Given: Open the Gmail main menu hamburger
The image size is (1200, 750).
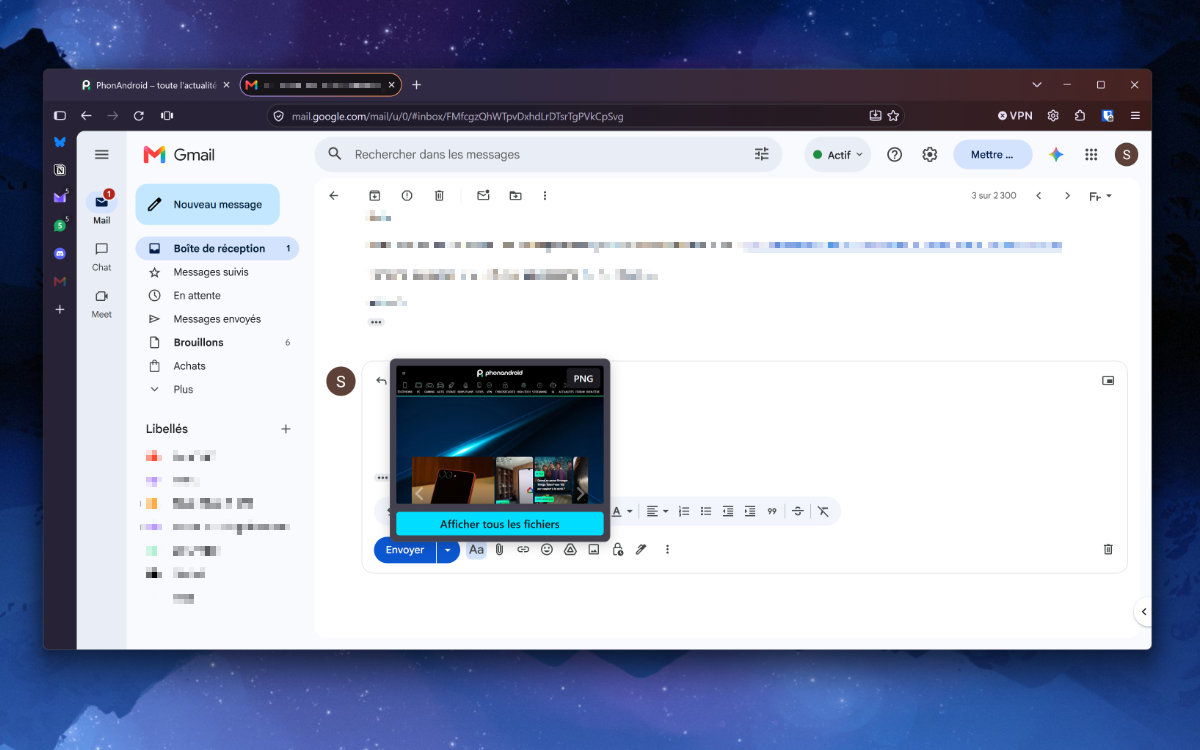Looking at the screenshot, I should [101, 154].
